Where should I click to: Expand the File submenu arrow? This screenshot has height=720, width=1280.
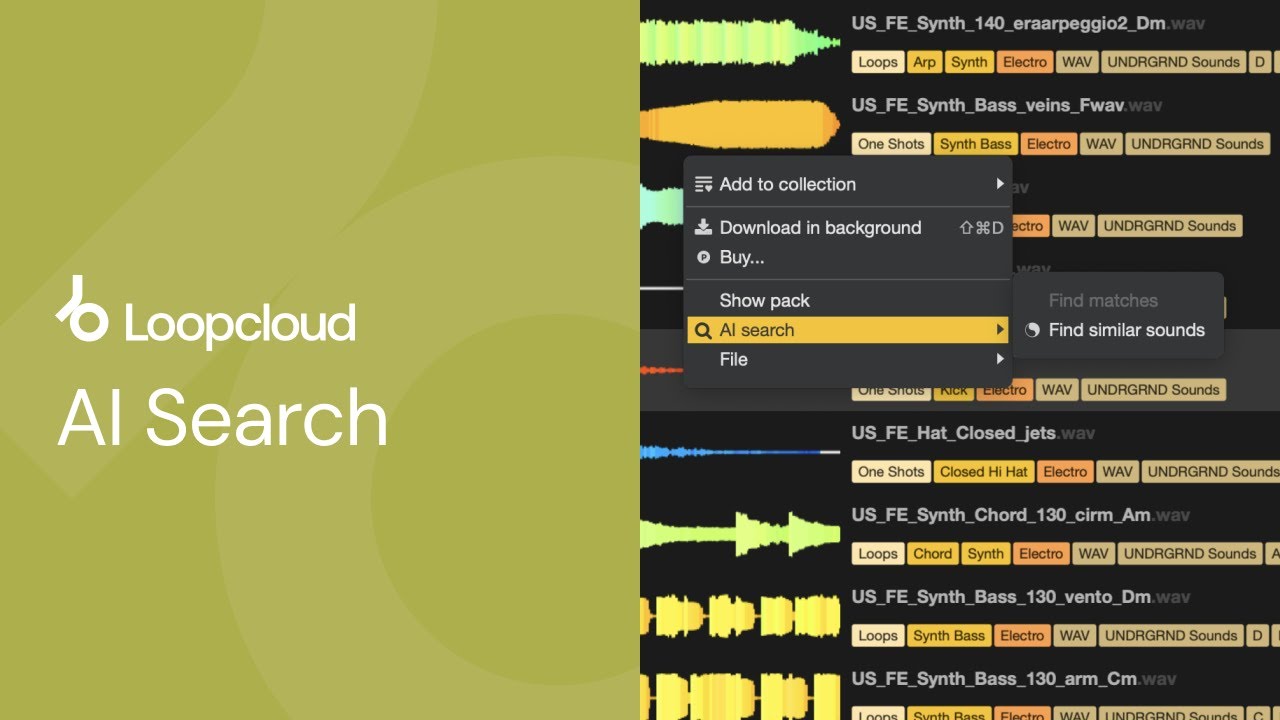pyautogui.click(x=999, y=359)
